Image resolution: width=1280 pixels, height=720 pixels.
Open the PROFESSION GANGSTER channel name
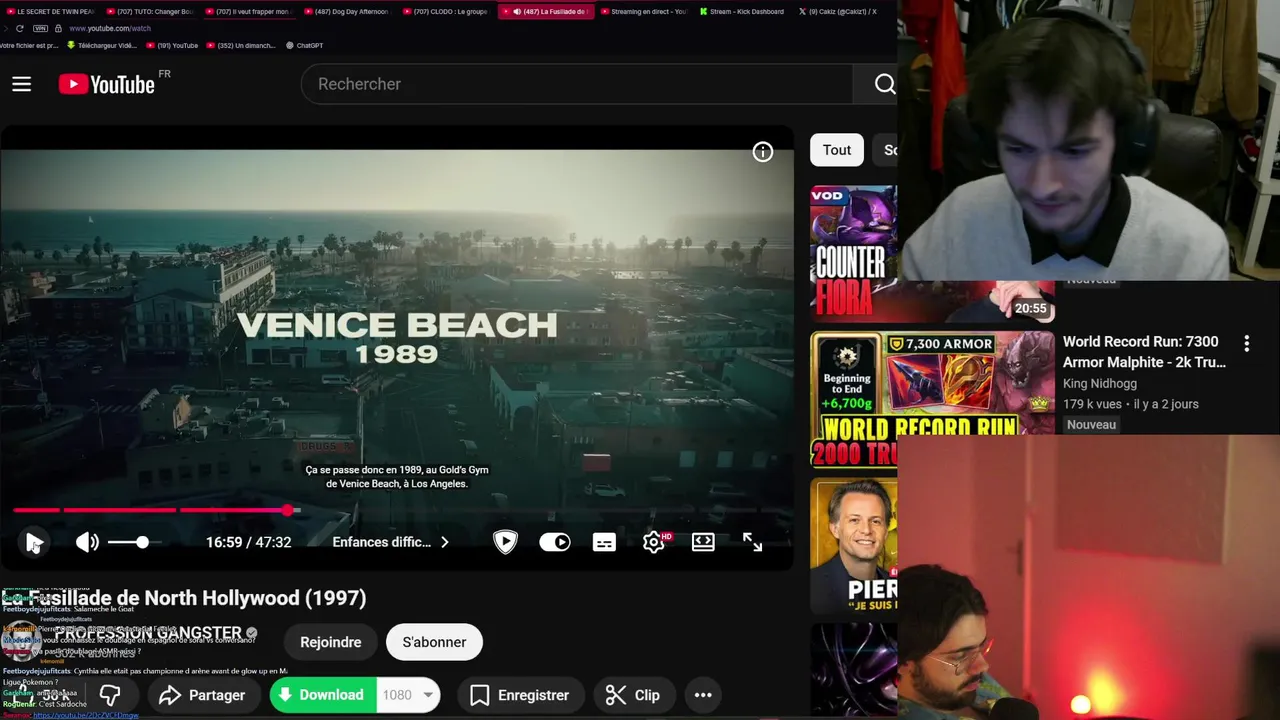coord(148,633)
